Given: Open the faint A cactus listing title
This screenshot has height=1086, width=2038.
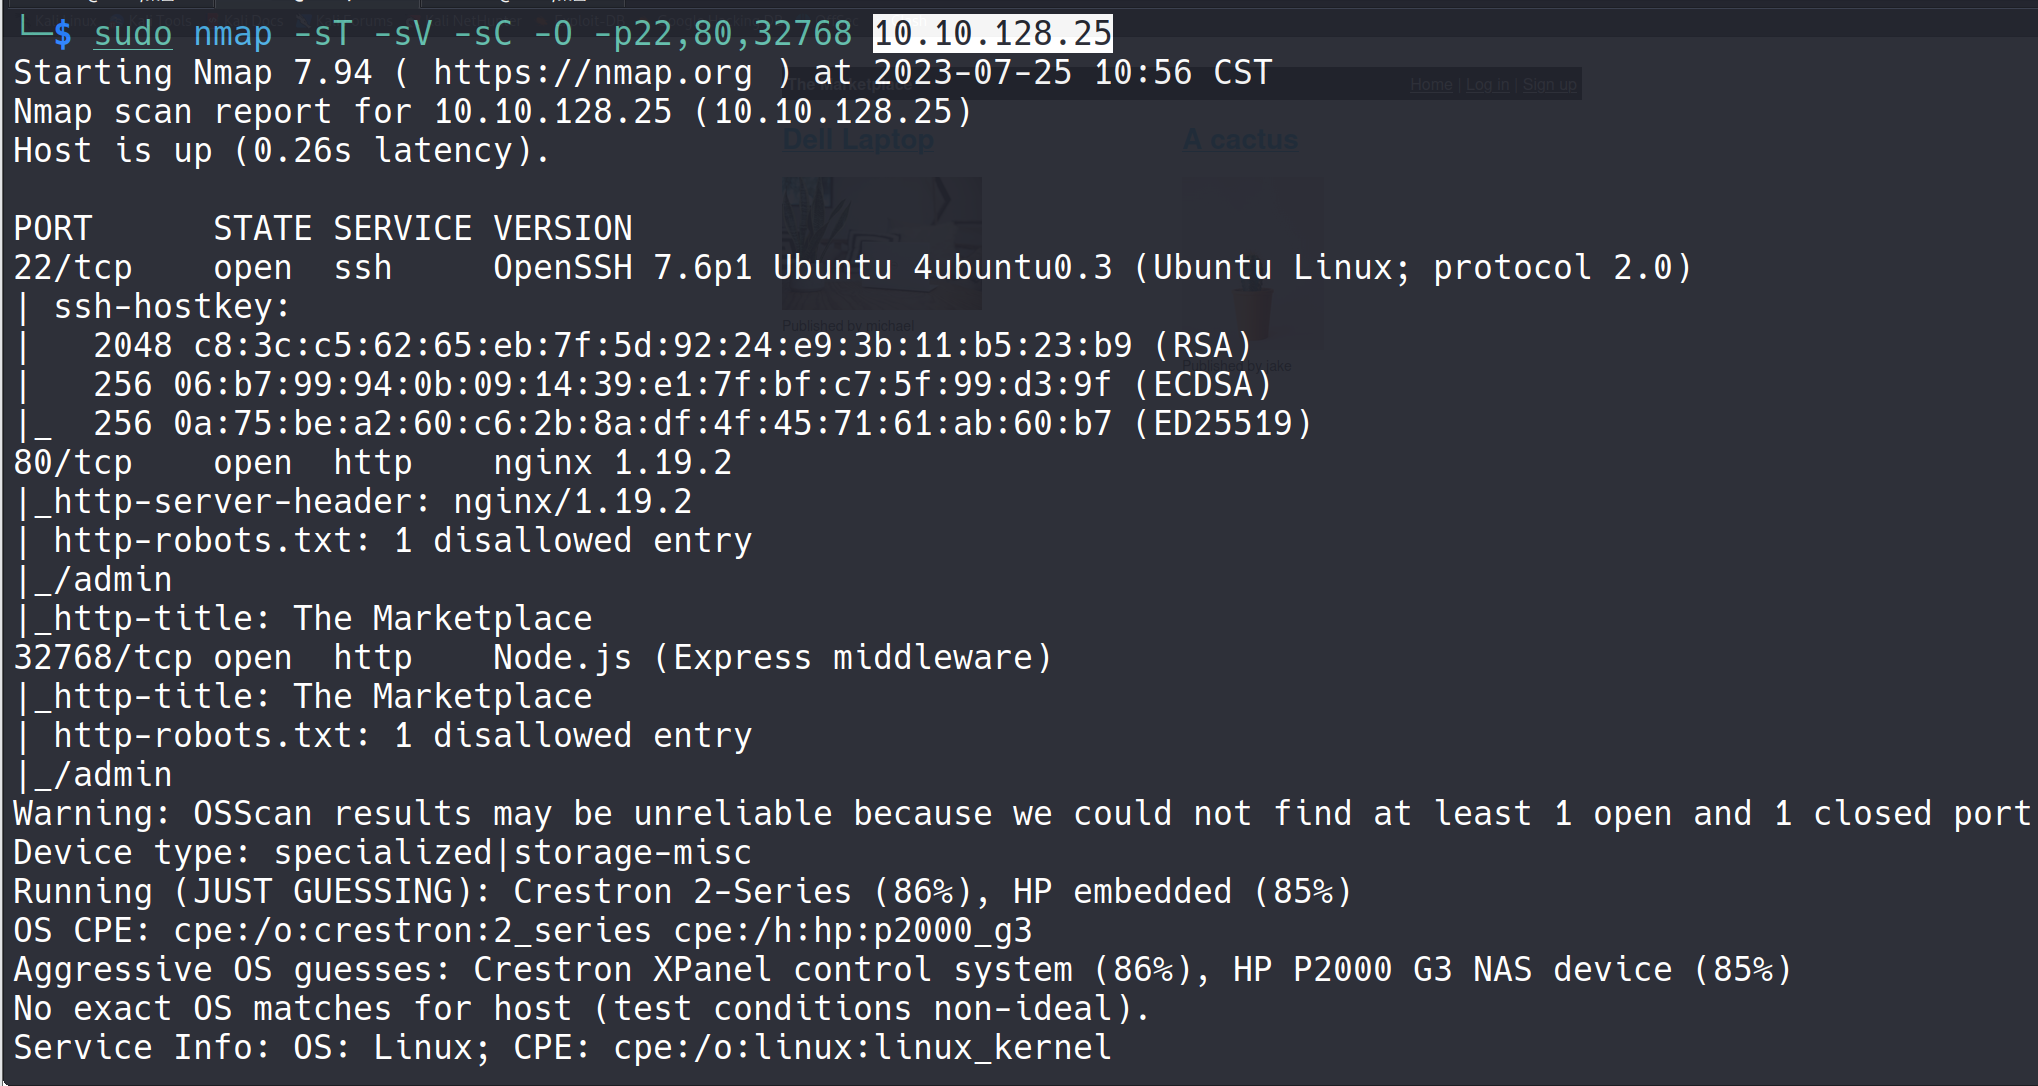Looking at the screenshot, I should coord(1240,140).
